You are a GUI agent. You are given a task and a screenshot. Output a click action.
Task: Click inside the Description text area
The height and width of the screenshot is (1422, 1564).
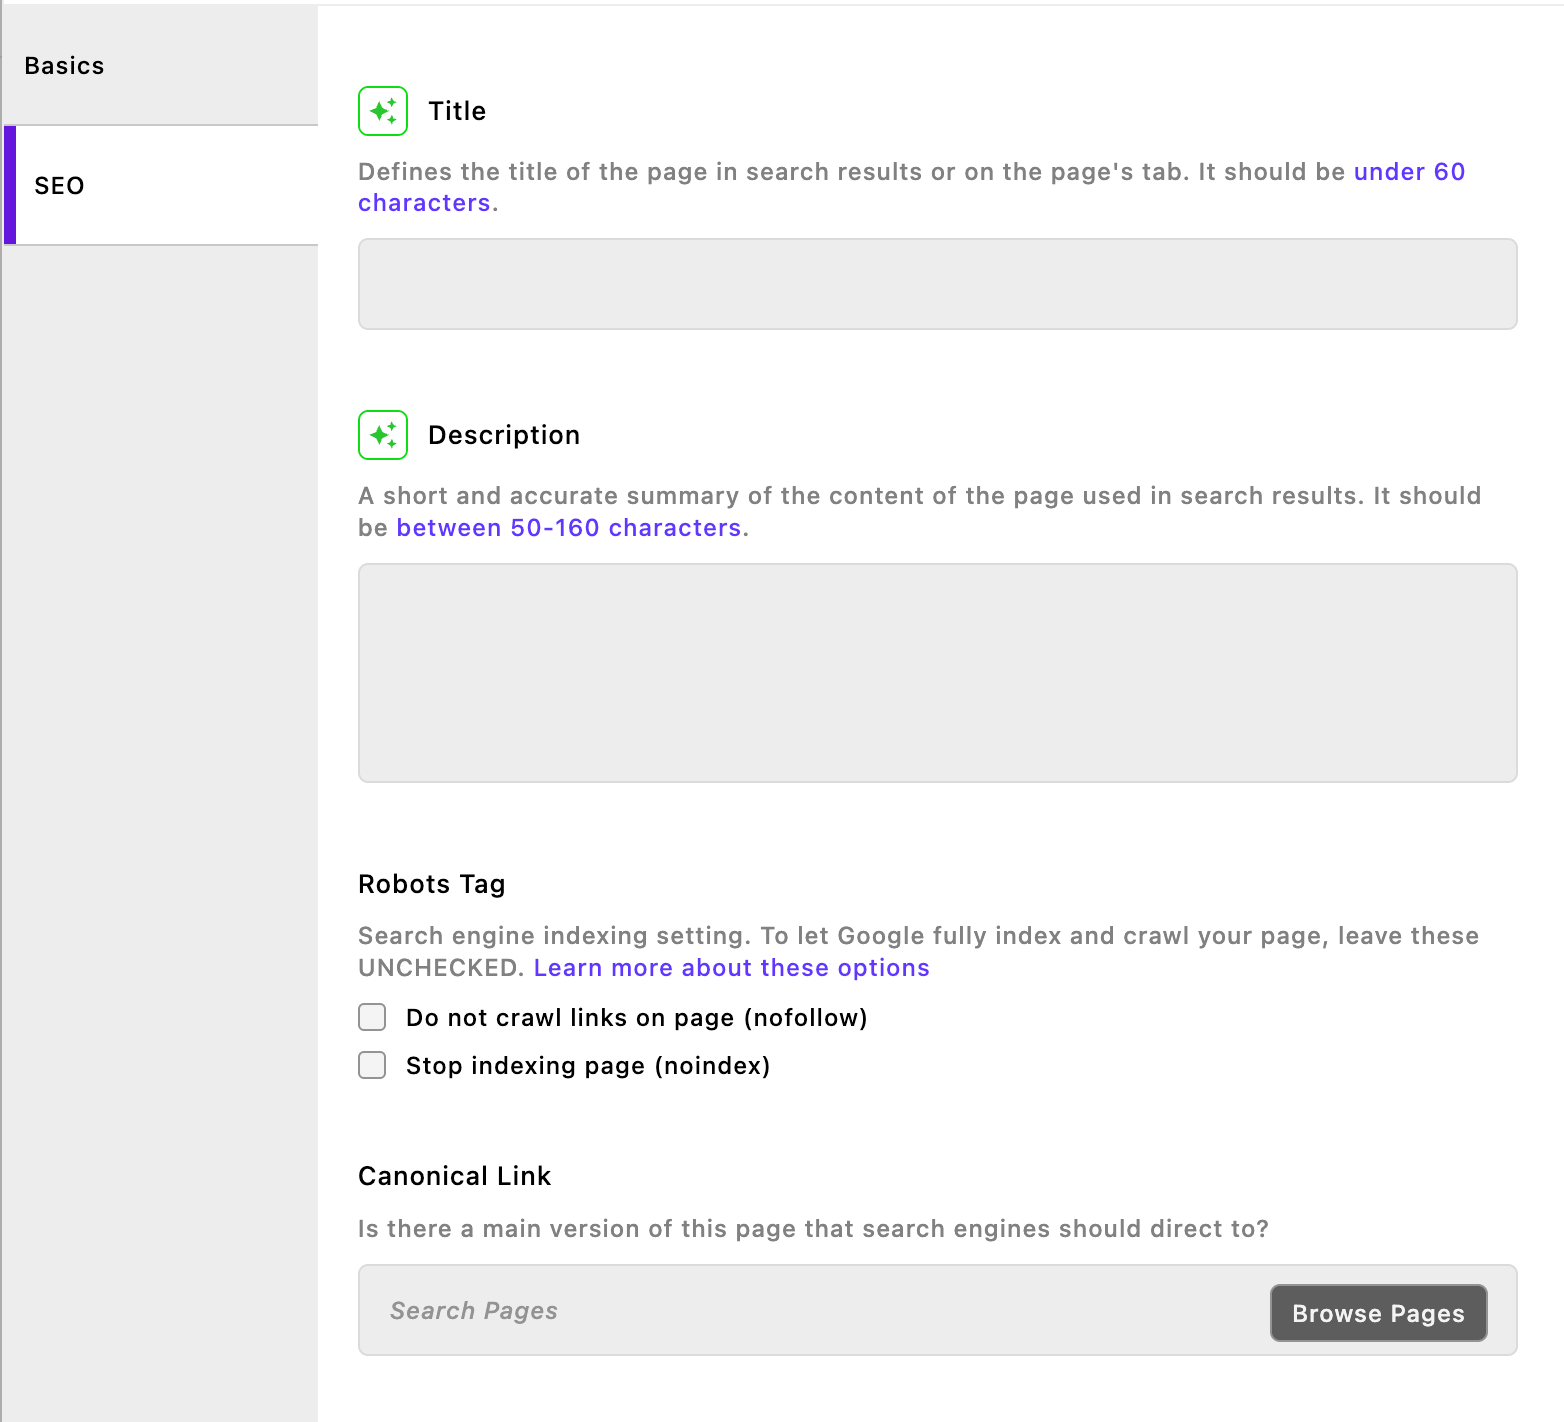pyautogui.click(x=937, y=672)
